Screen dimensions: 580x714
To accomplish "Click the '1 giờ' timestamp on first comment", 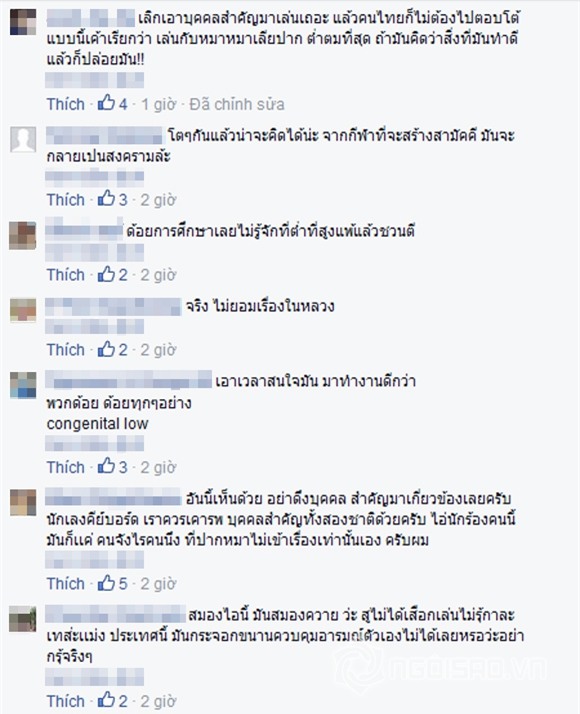I will (158, 104).
